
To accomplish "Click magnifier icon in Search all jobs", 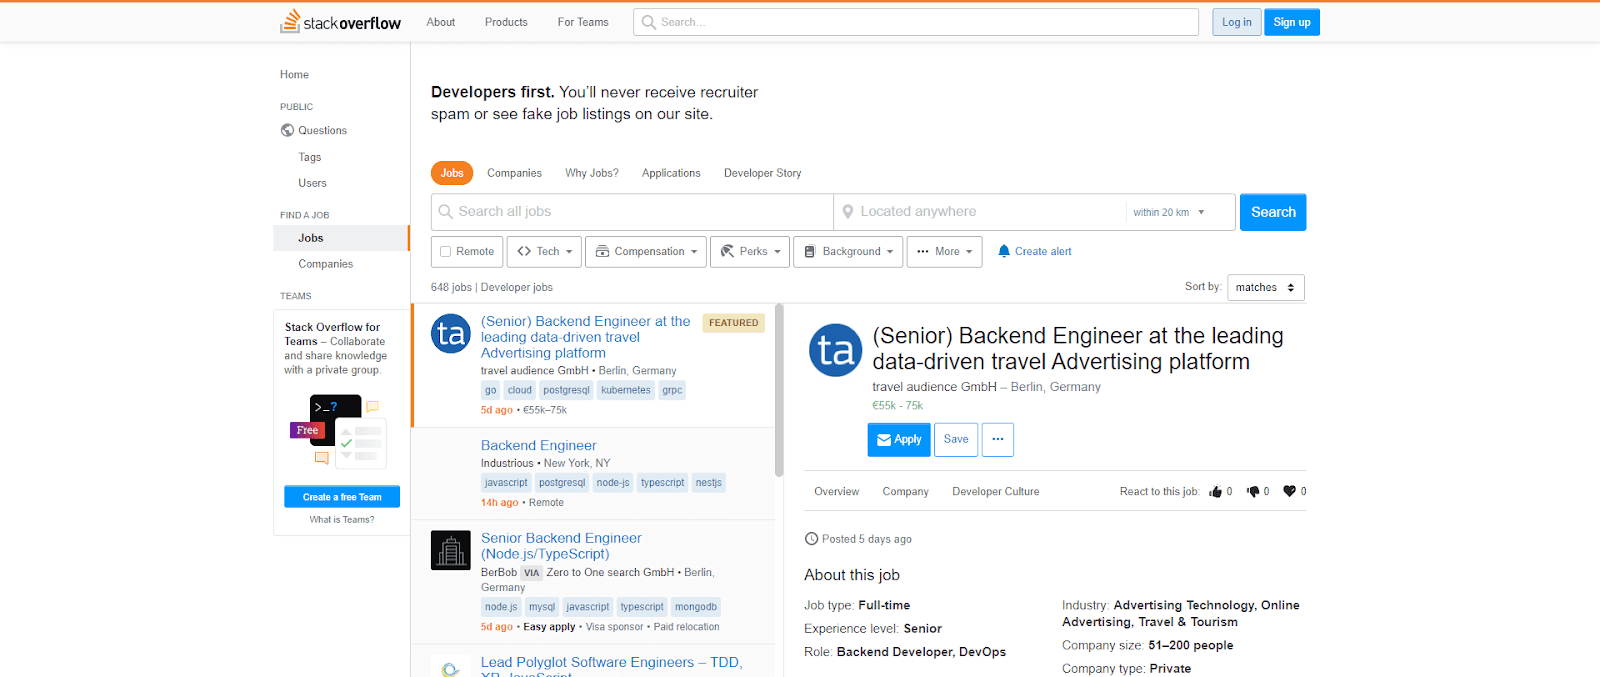I will click(x=446, y=212).
